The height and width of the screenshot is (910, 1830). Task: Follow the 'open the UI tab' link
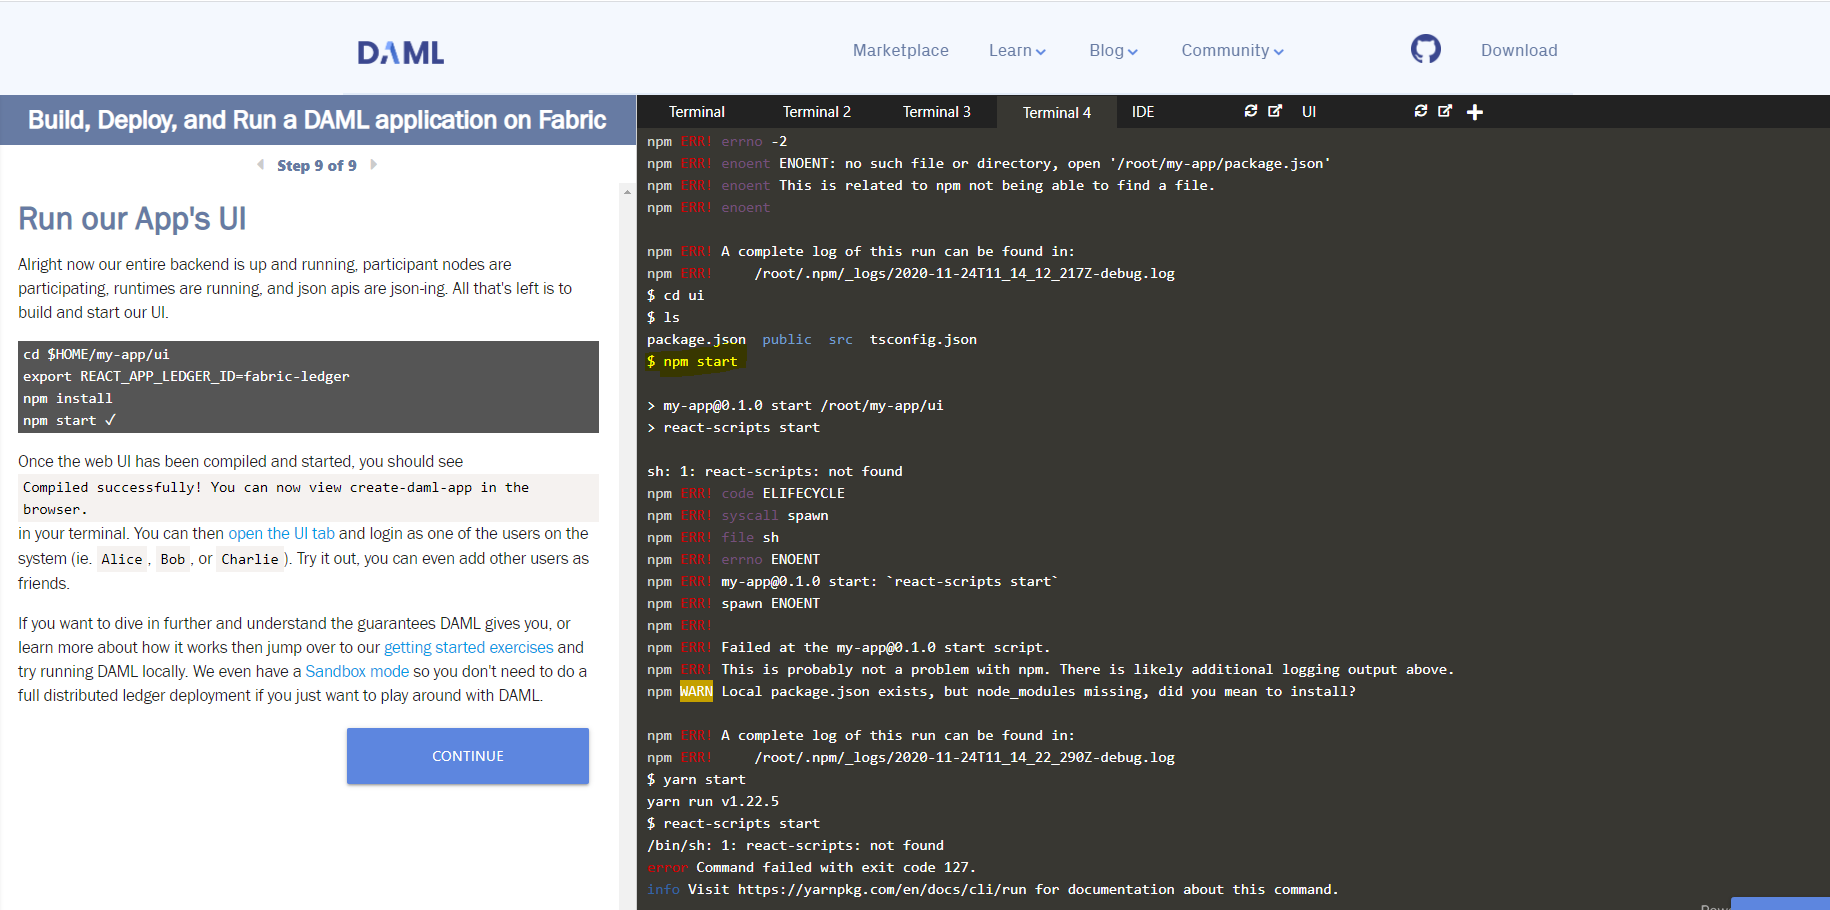(x=281, y=534)
